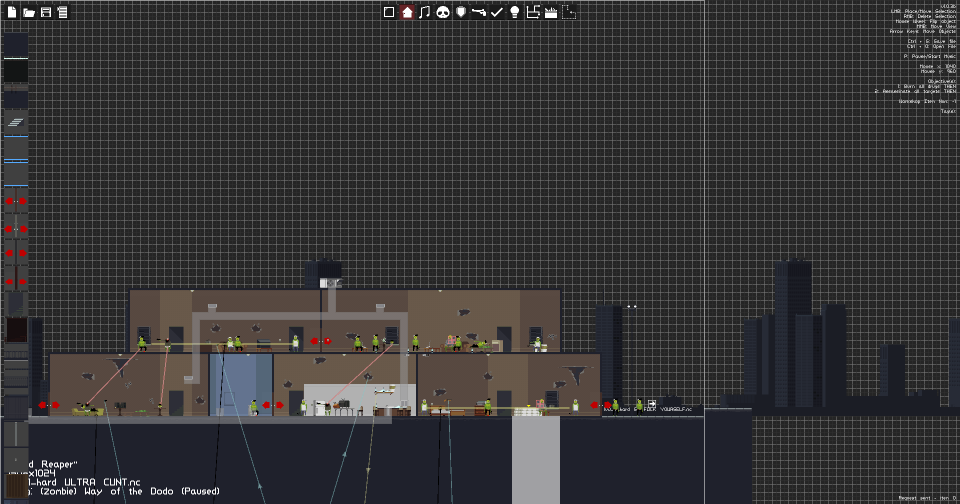Select the clapperboard cutscene tool
The image size is (960, 504).
point(551,12)
